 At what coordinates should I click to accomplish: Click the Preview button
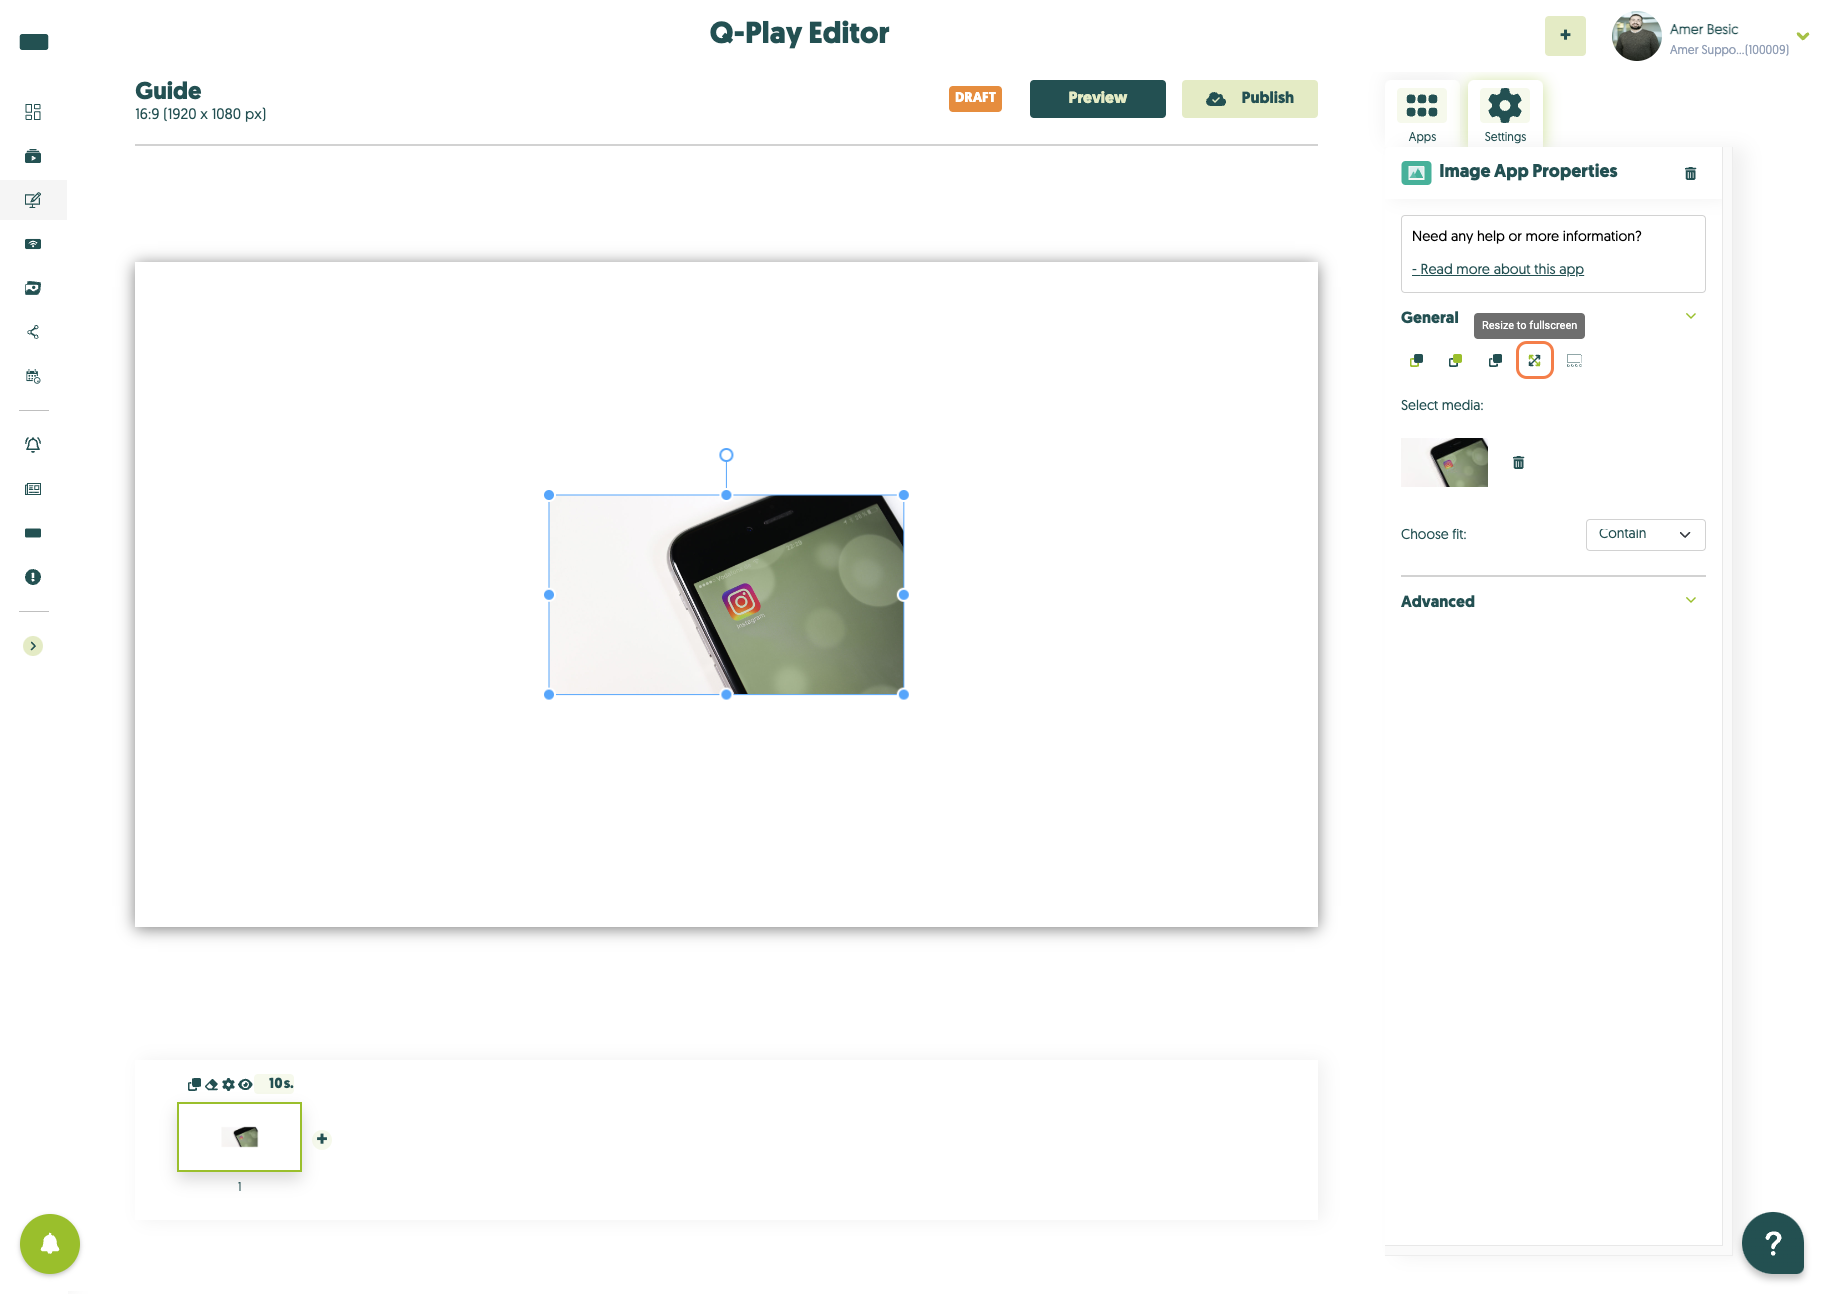tap(1097, 98)
